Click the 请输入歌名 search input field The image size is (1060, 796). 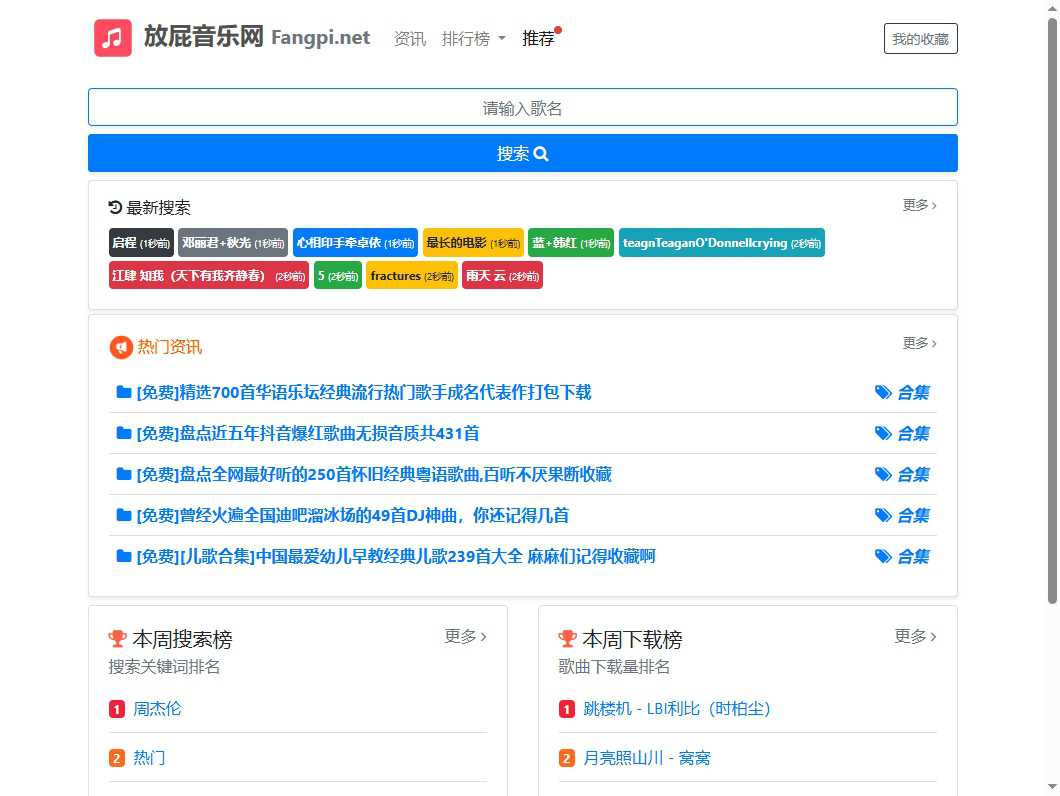point(522,106)
